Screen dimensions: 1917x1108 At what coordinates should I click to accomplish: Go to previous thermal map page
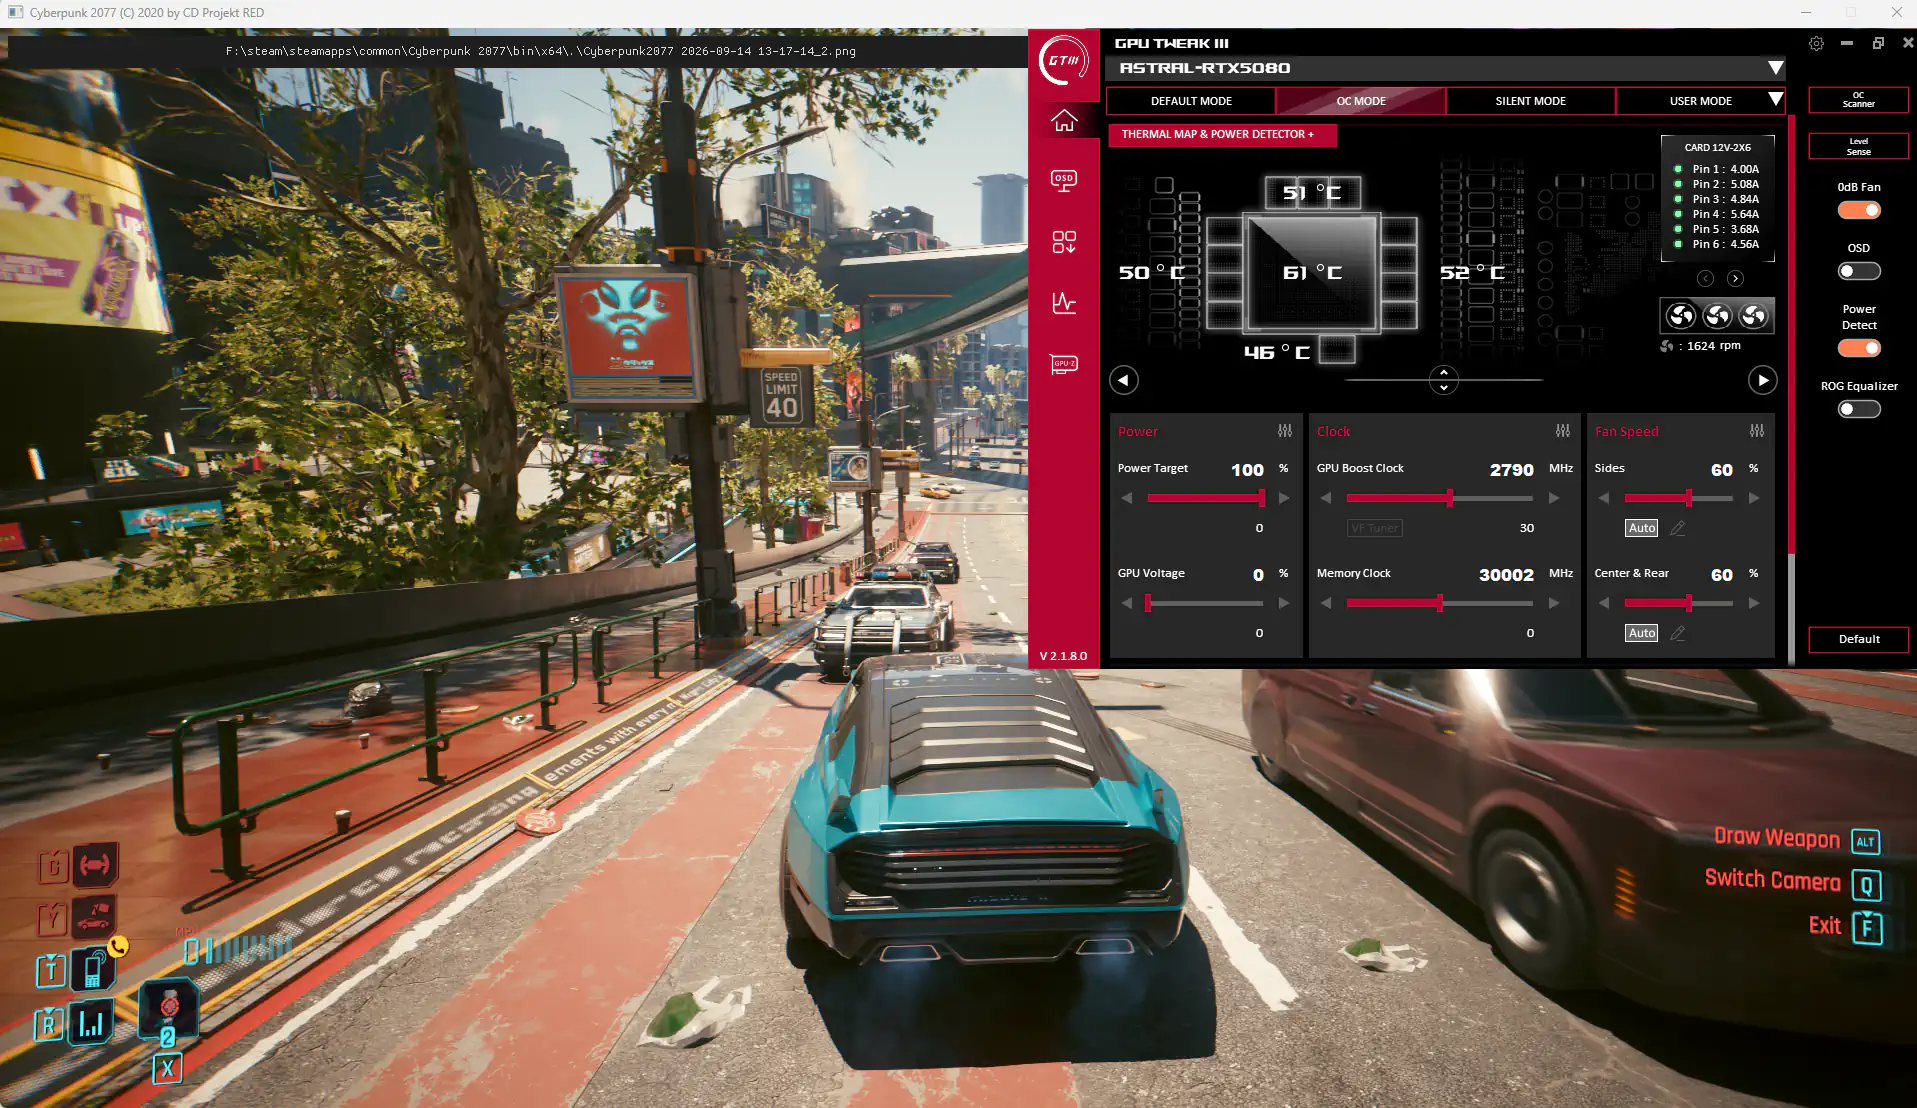[x=1124, y=380]
